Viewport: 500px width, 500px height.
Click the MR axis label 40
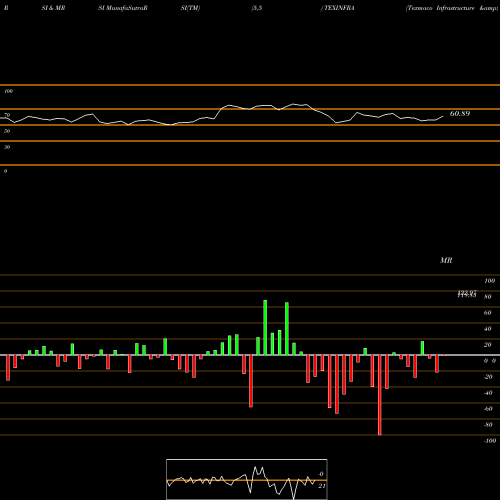pyautogui.click(x=488, y=329)
